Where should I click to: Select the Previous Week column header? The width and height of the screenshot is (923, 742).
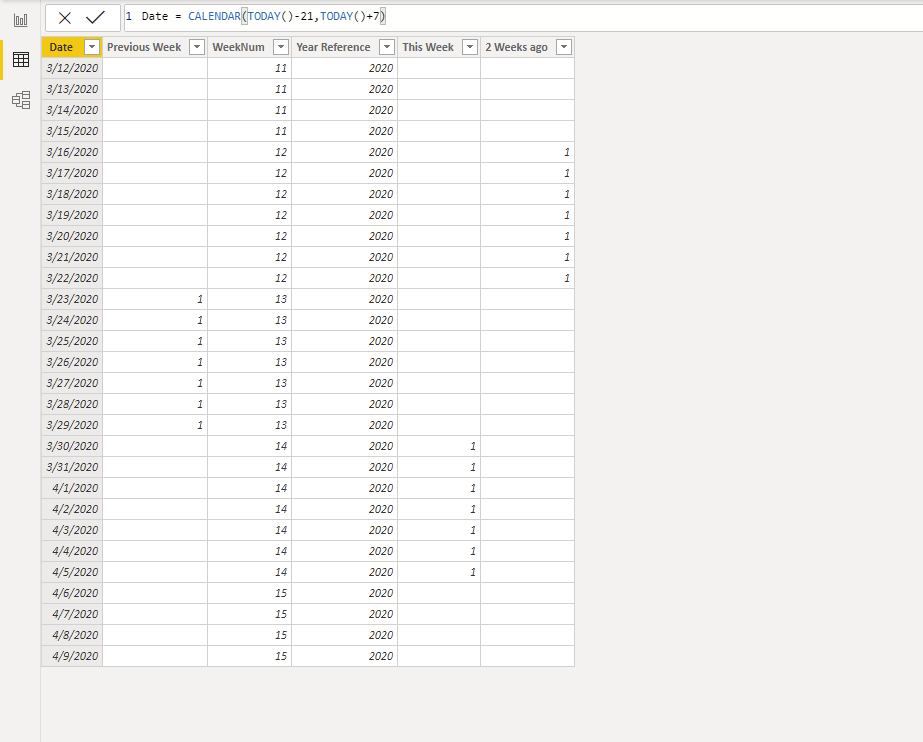pyautogui.click(x=144, y=47)
